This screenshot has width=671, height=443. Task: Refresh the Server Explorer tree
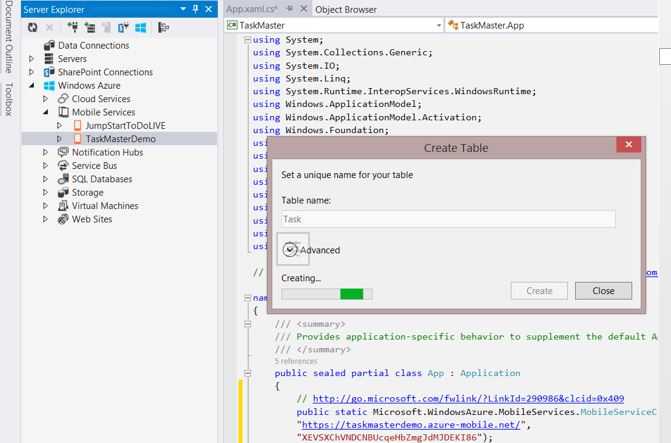coord(33,28)
